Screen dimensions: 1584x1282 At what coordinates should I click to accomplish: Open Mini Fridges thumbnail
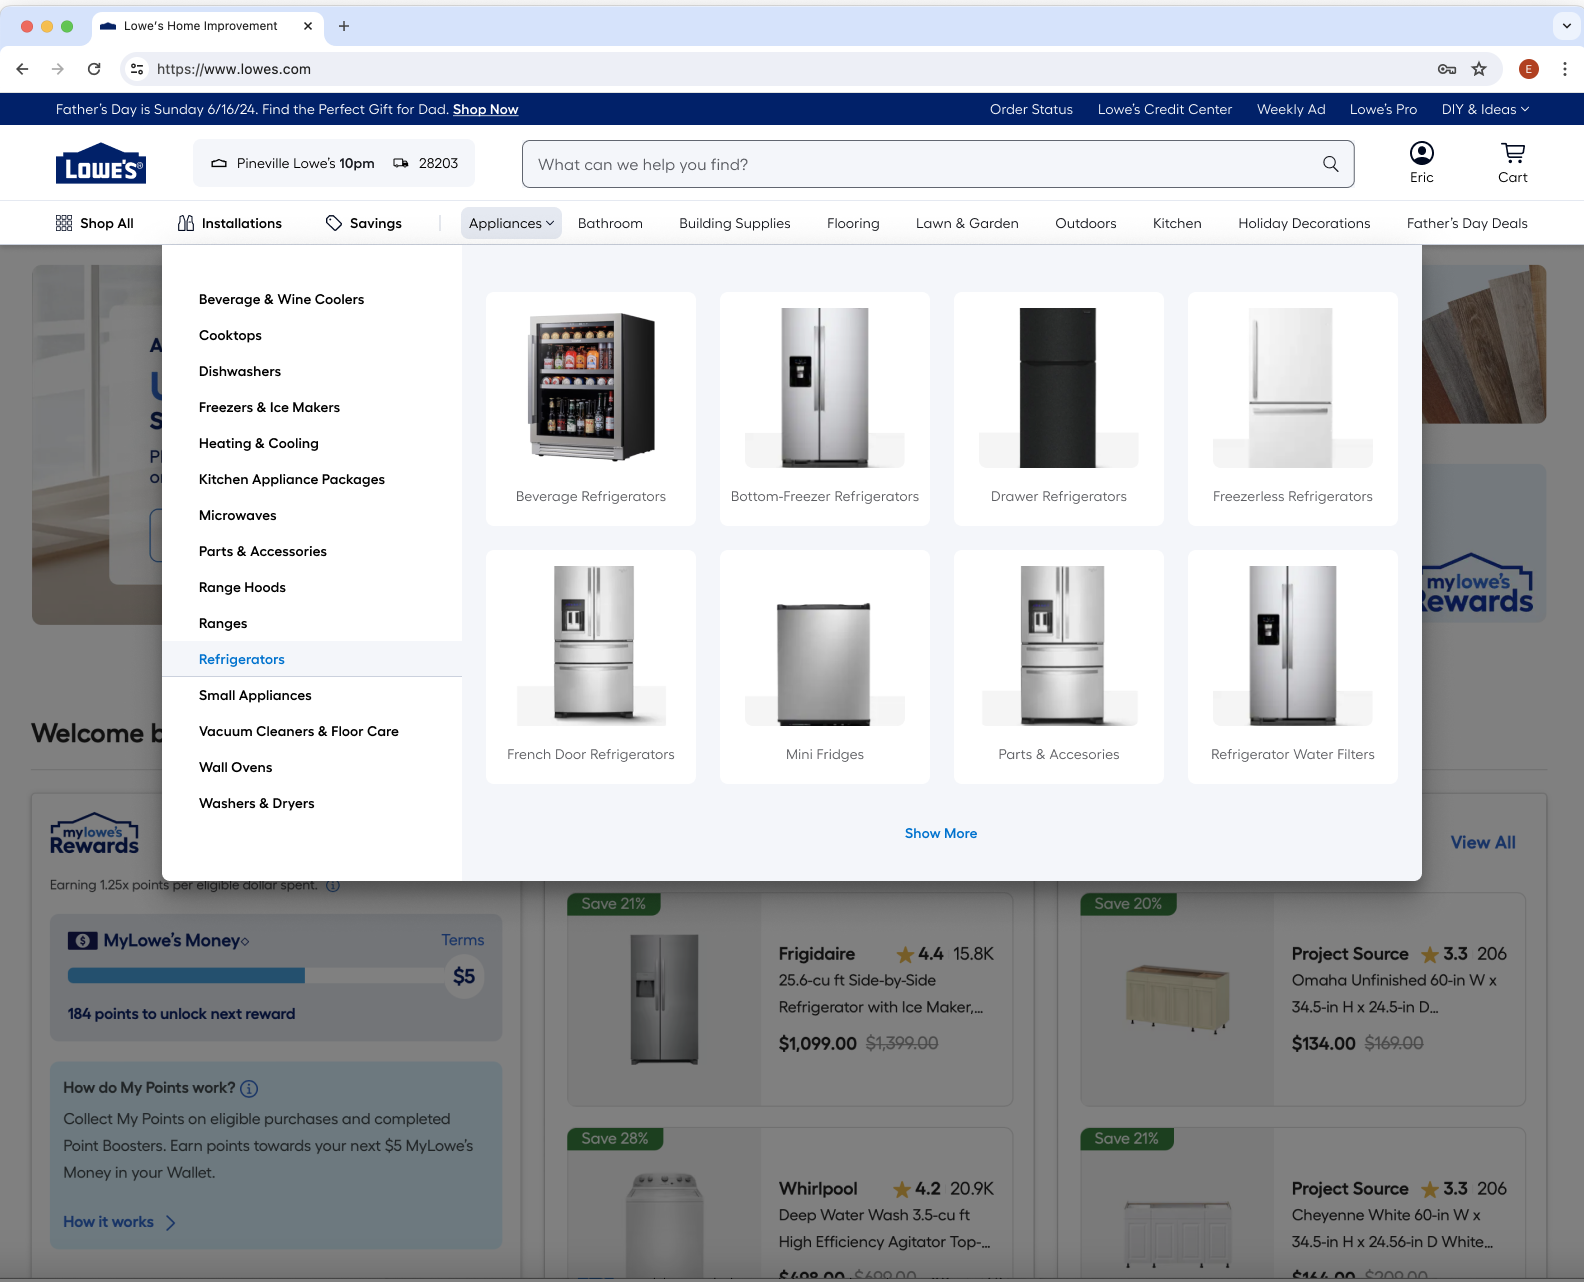[x=825, y=667]
